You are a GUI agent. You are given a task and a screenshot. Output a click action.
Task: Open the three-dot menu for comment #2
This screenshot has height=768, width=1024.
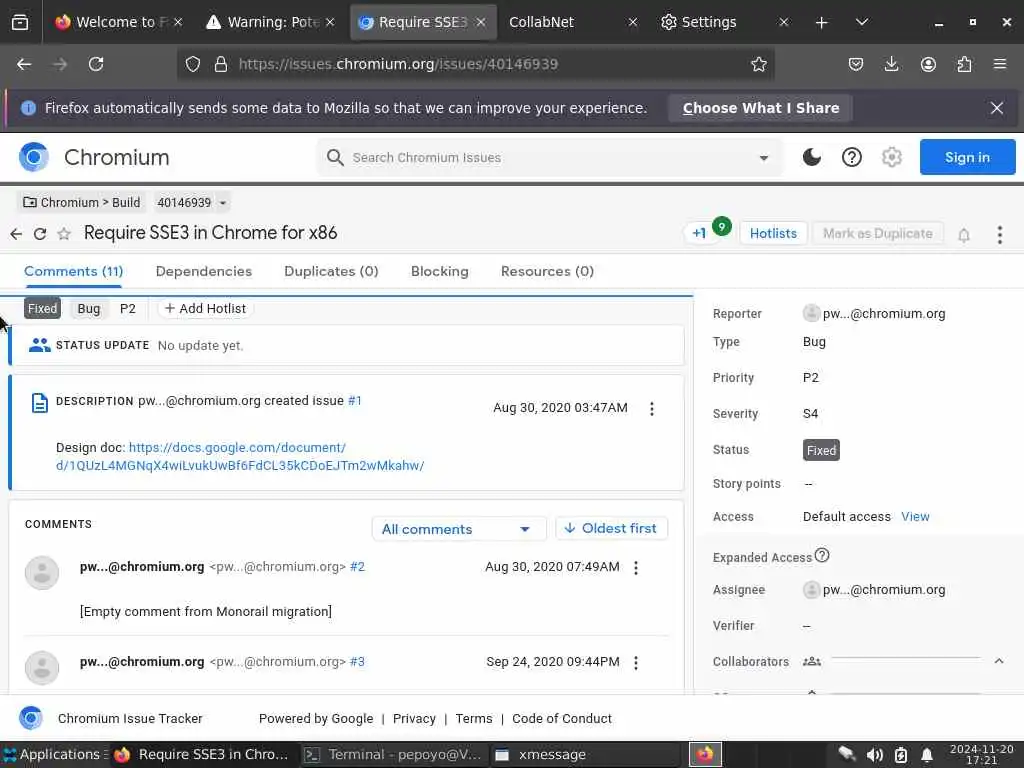click(x=636, y=568)
